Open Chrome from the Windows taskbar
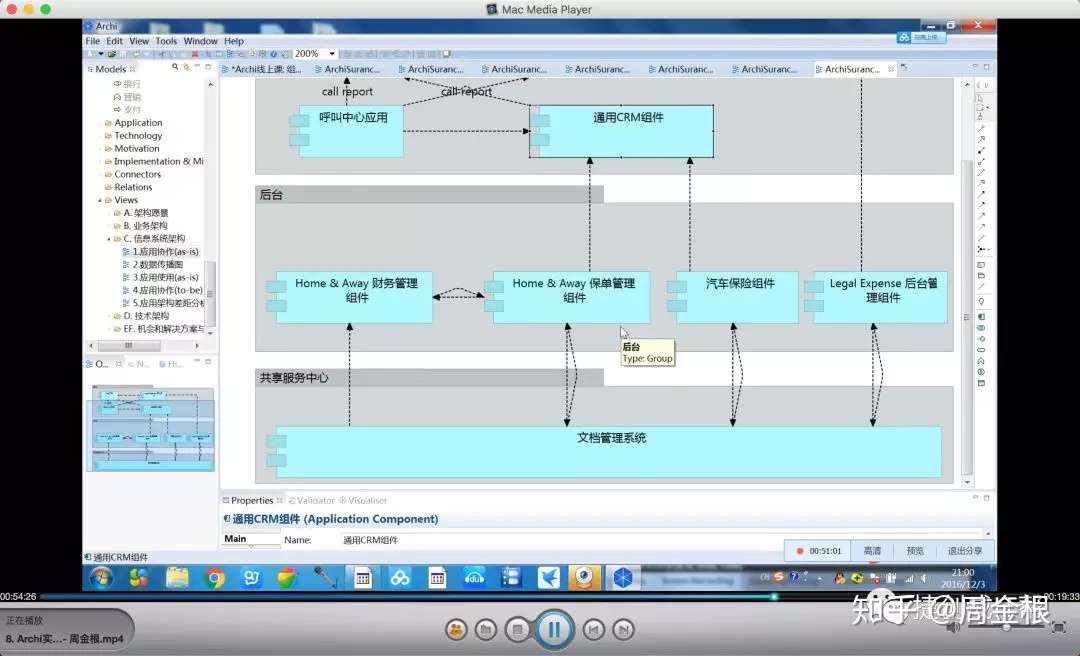 click(x=216, y=577)
